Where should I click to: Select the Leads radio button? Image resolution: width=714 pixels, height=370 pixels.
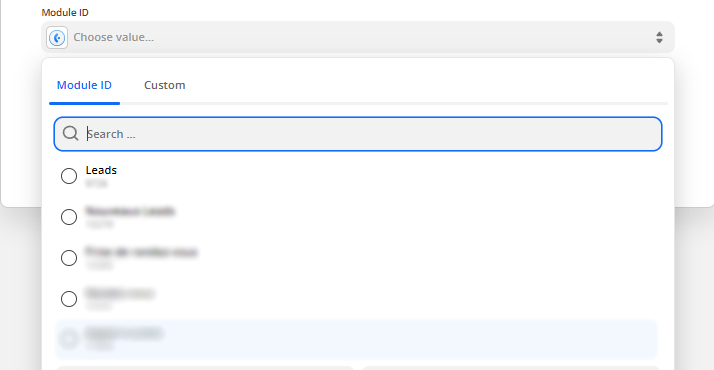[69, 176]
